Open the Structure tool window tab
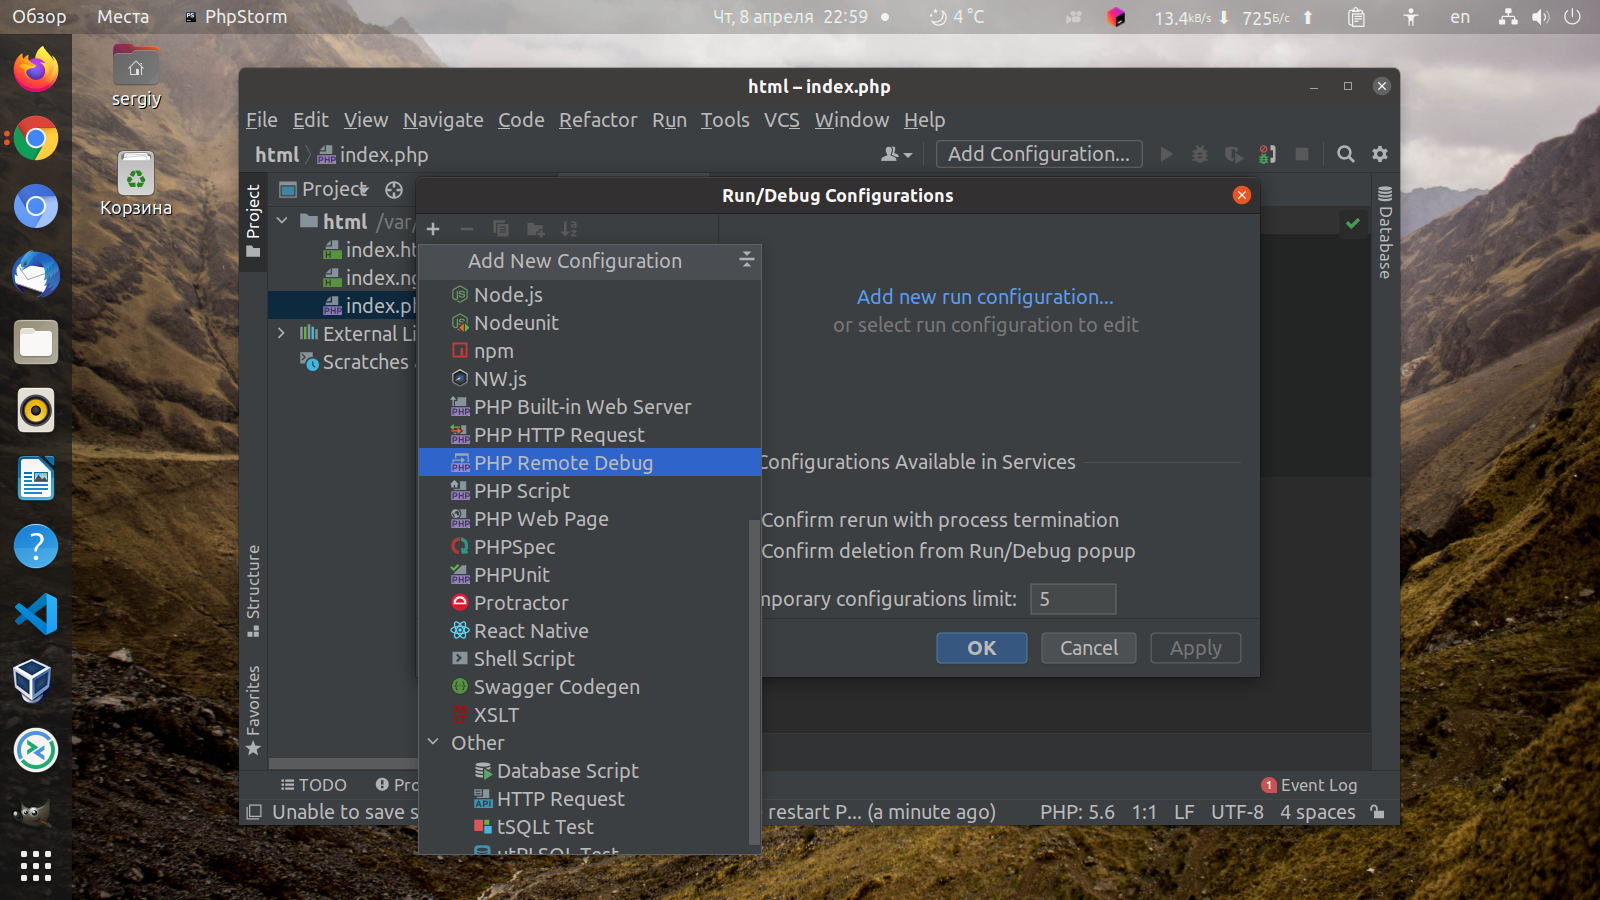The width and height of the screenshot is (1600, 900). pyautogui.click(x=253, y=591)
